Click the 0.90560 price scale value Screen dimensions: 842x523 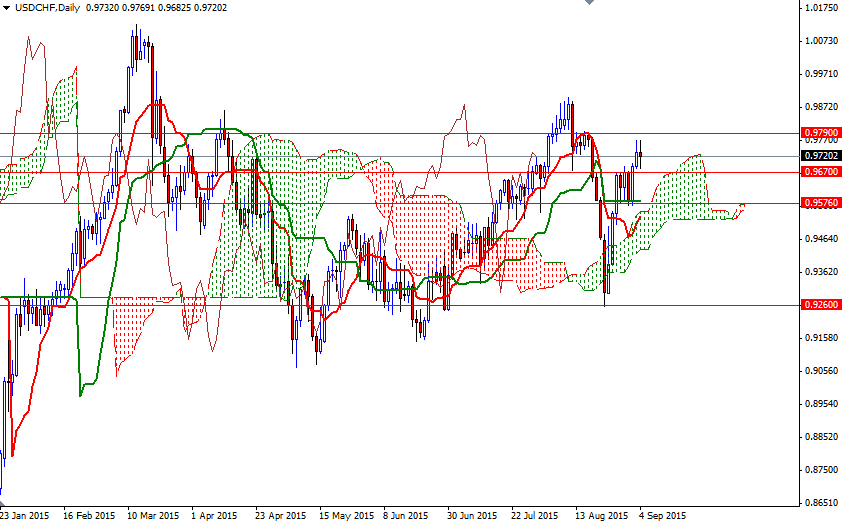pyautogui.click(x=822, y=371)
